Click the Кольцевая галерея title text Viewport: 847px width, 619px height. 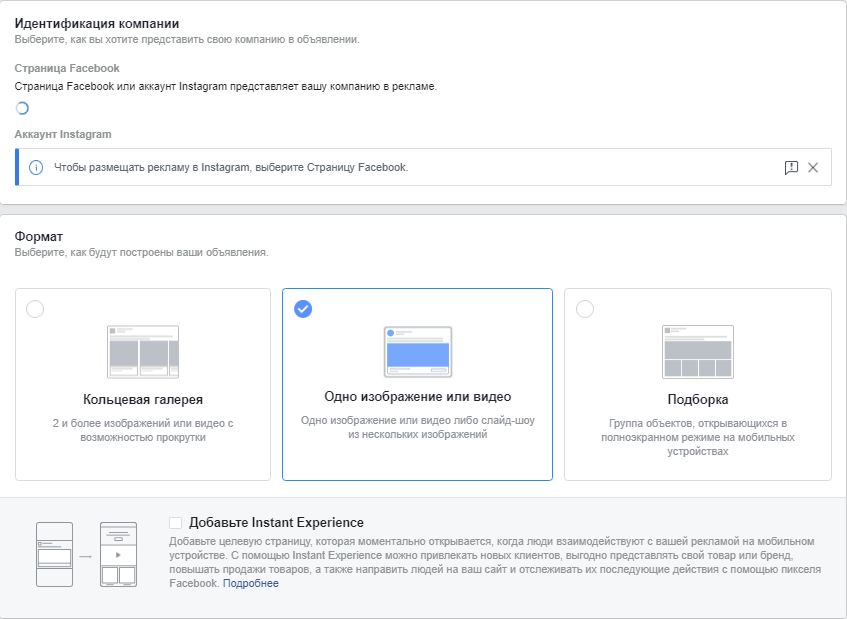[143, 399]
